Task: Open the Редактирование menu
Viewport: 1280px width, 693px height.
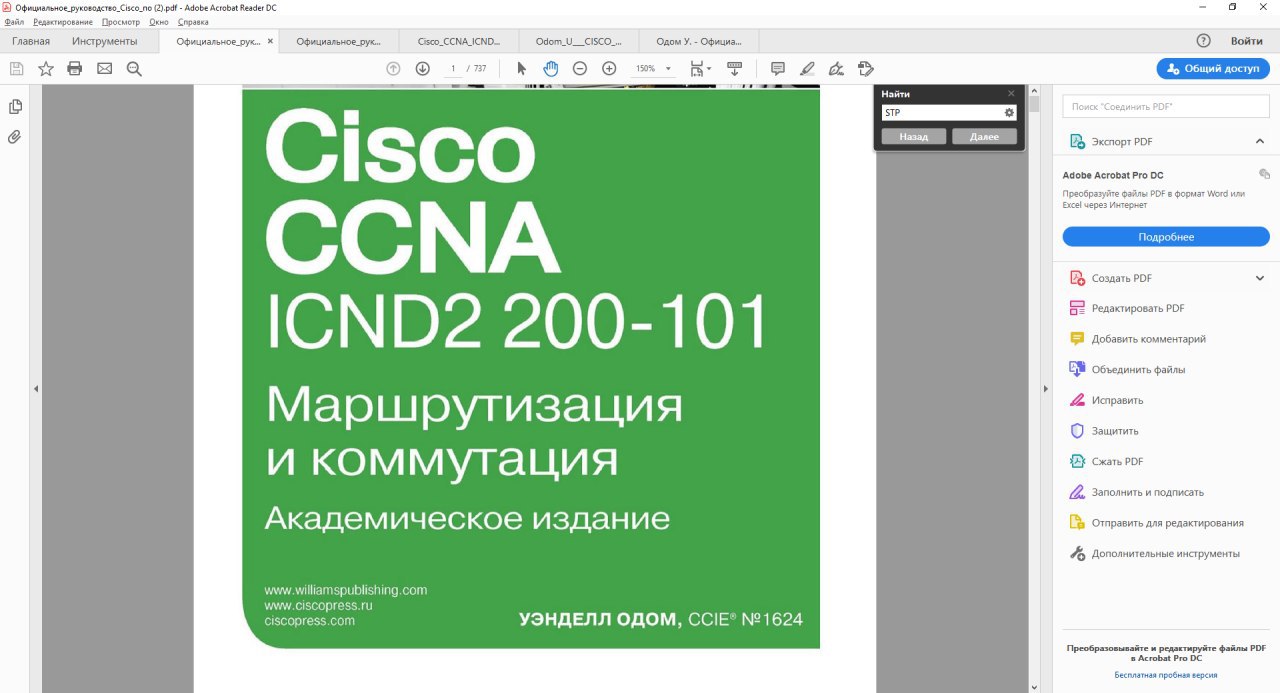Action: click(x=63, y=21)
